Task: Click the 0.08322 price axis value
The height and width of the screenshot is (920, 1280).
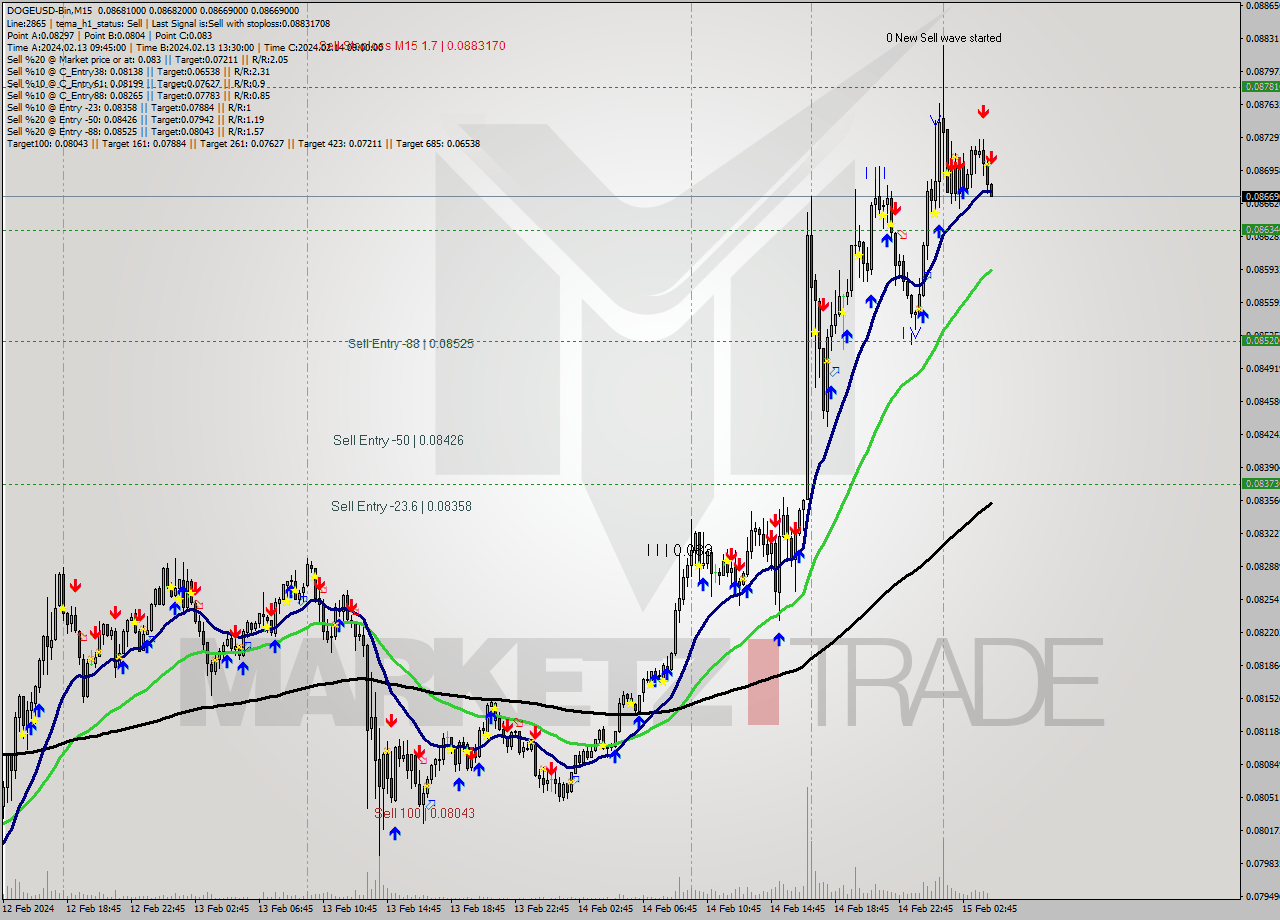Action: [x=1262, y=533]
